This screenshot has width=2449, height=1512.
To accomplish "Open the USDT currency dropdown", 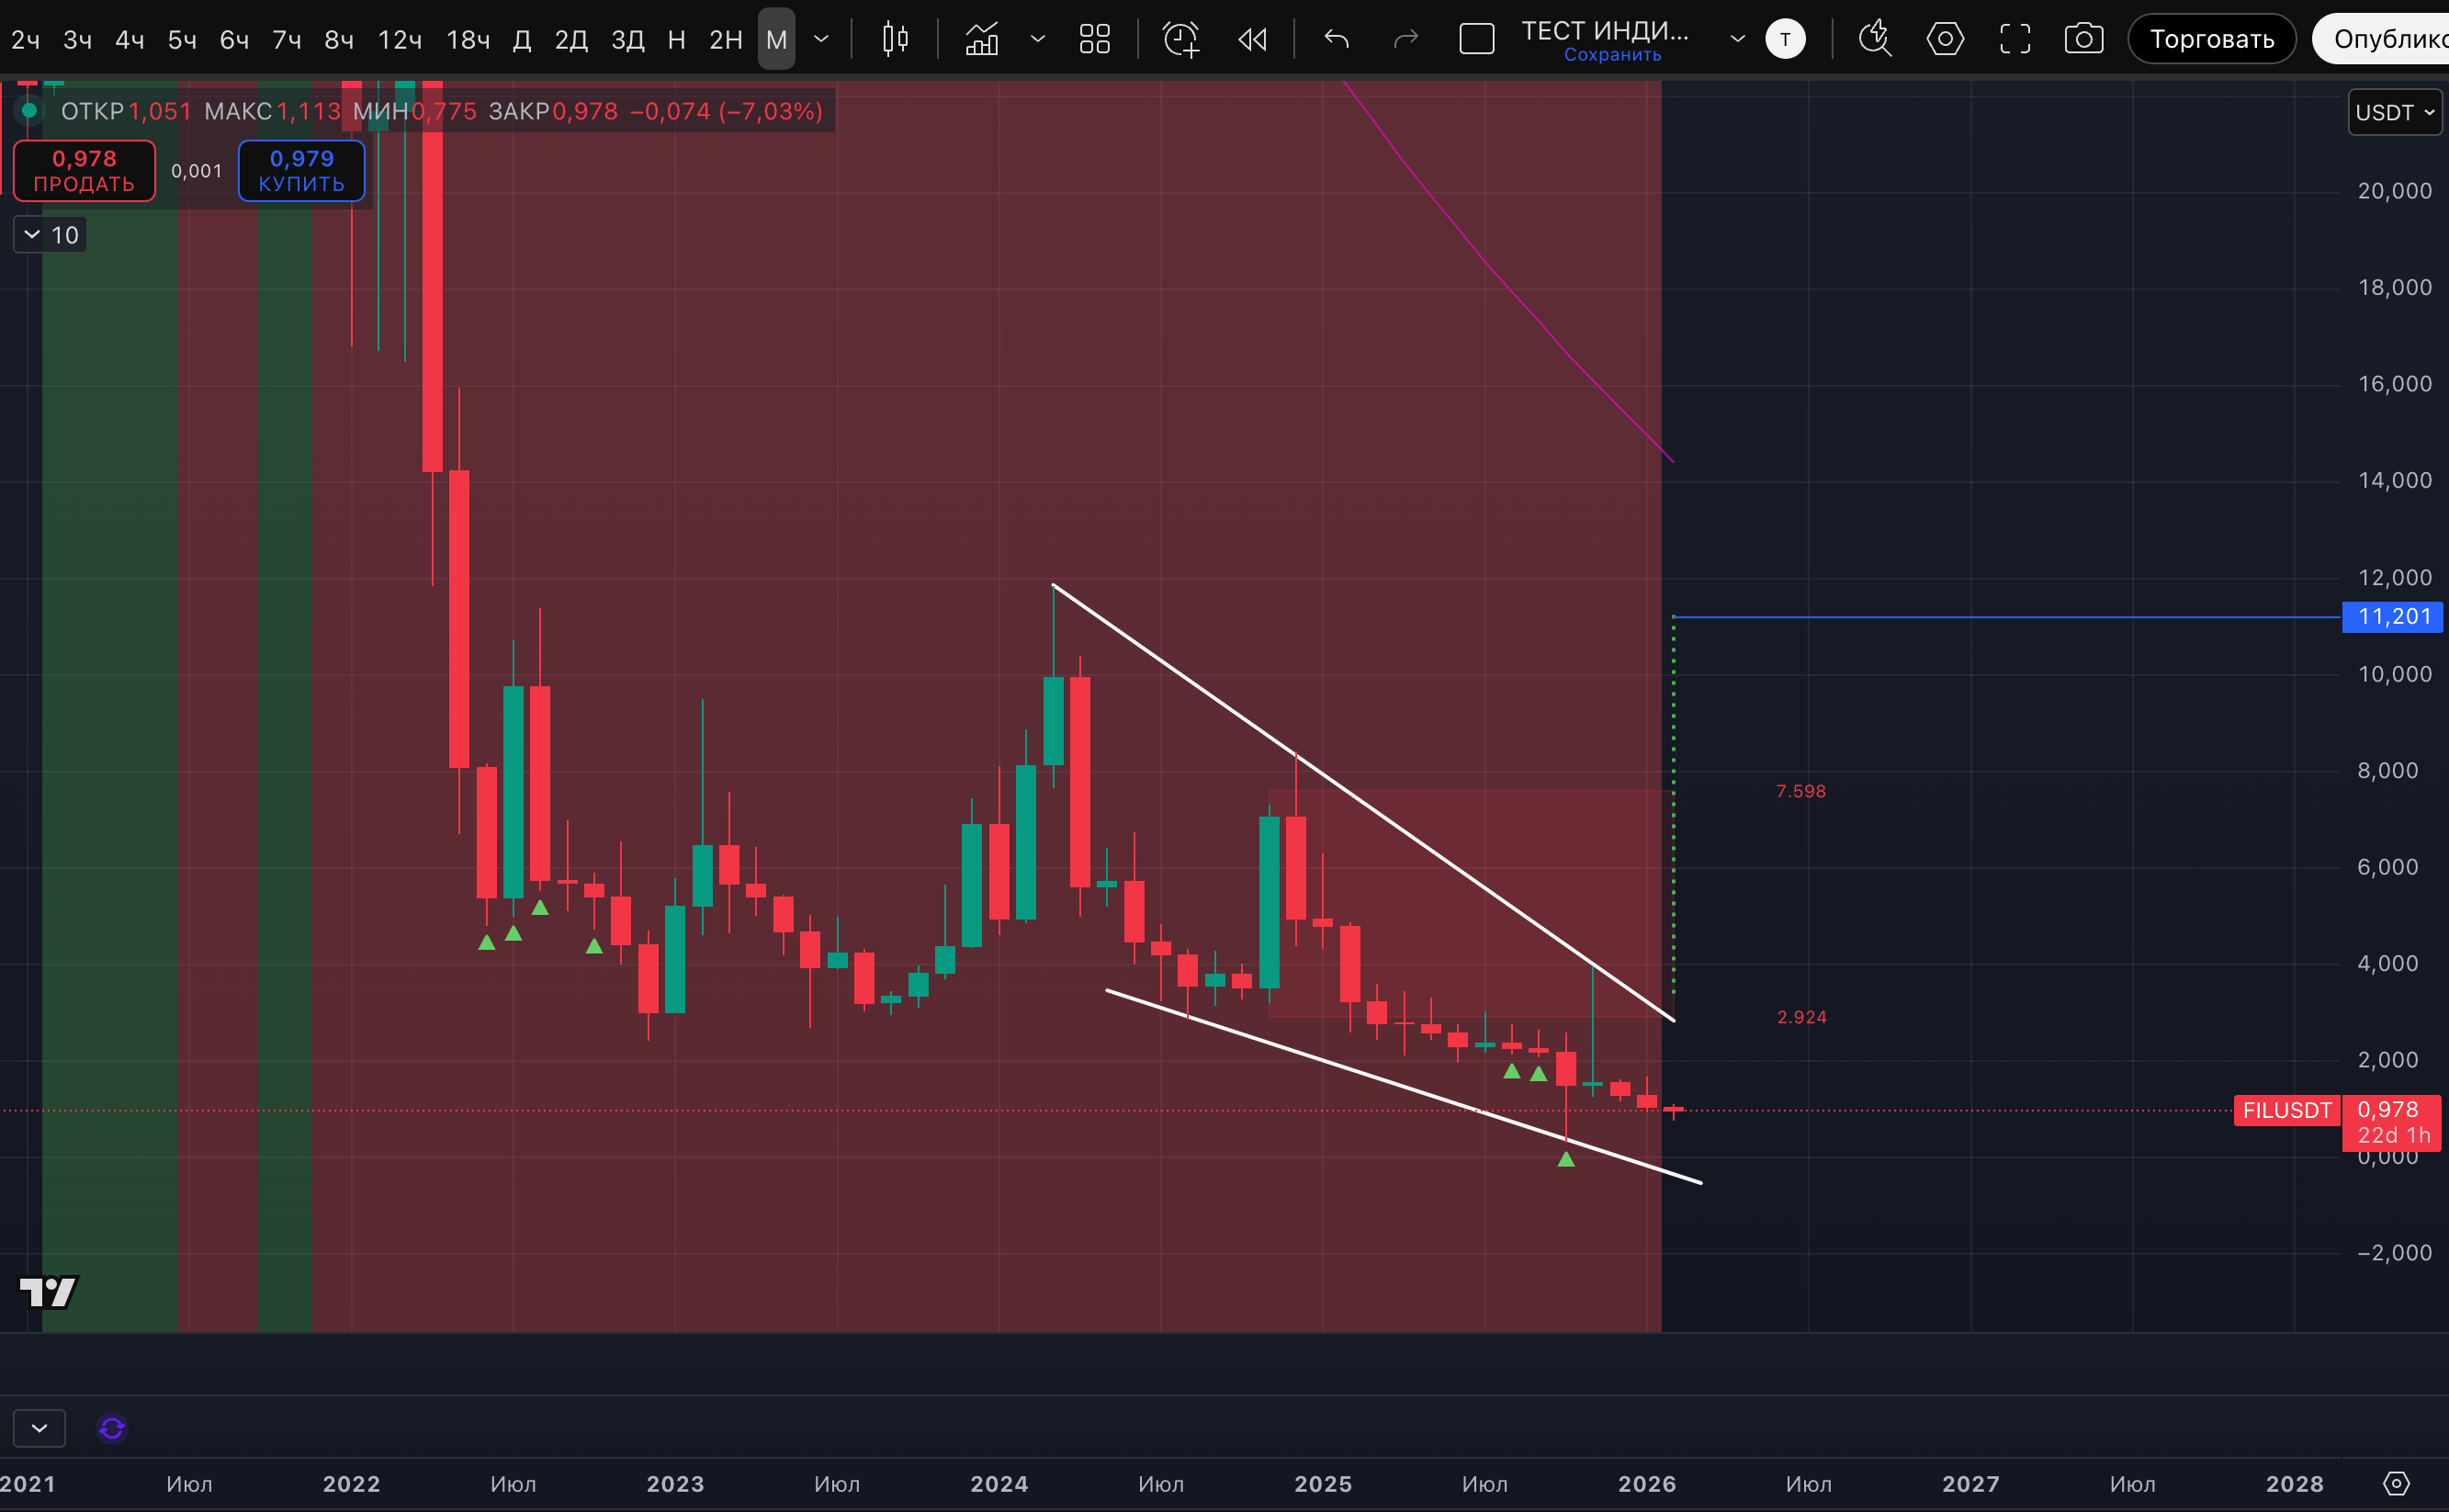I will click(2394, 112).
